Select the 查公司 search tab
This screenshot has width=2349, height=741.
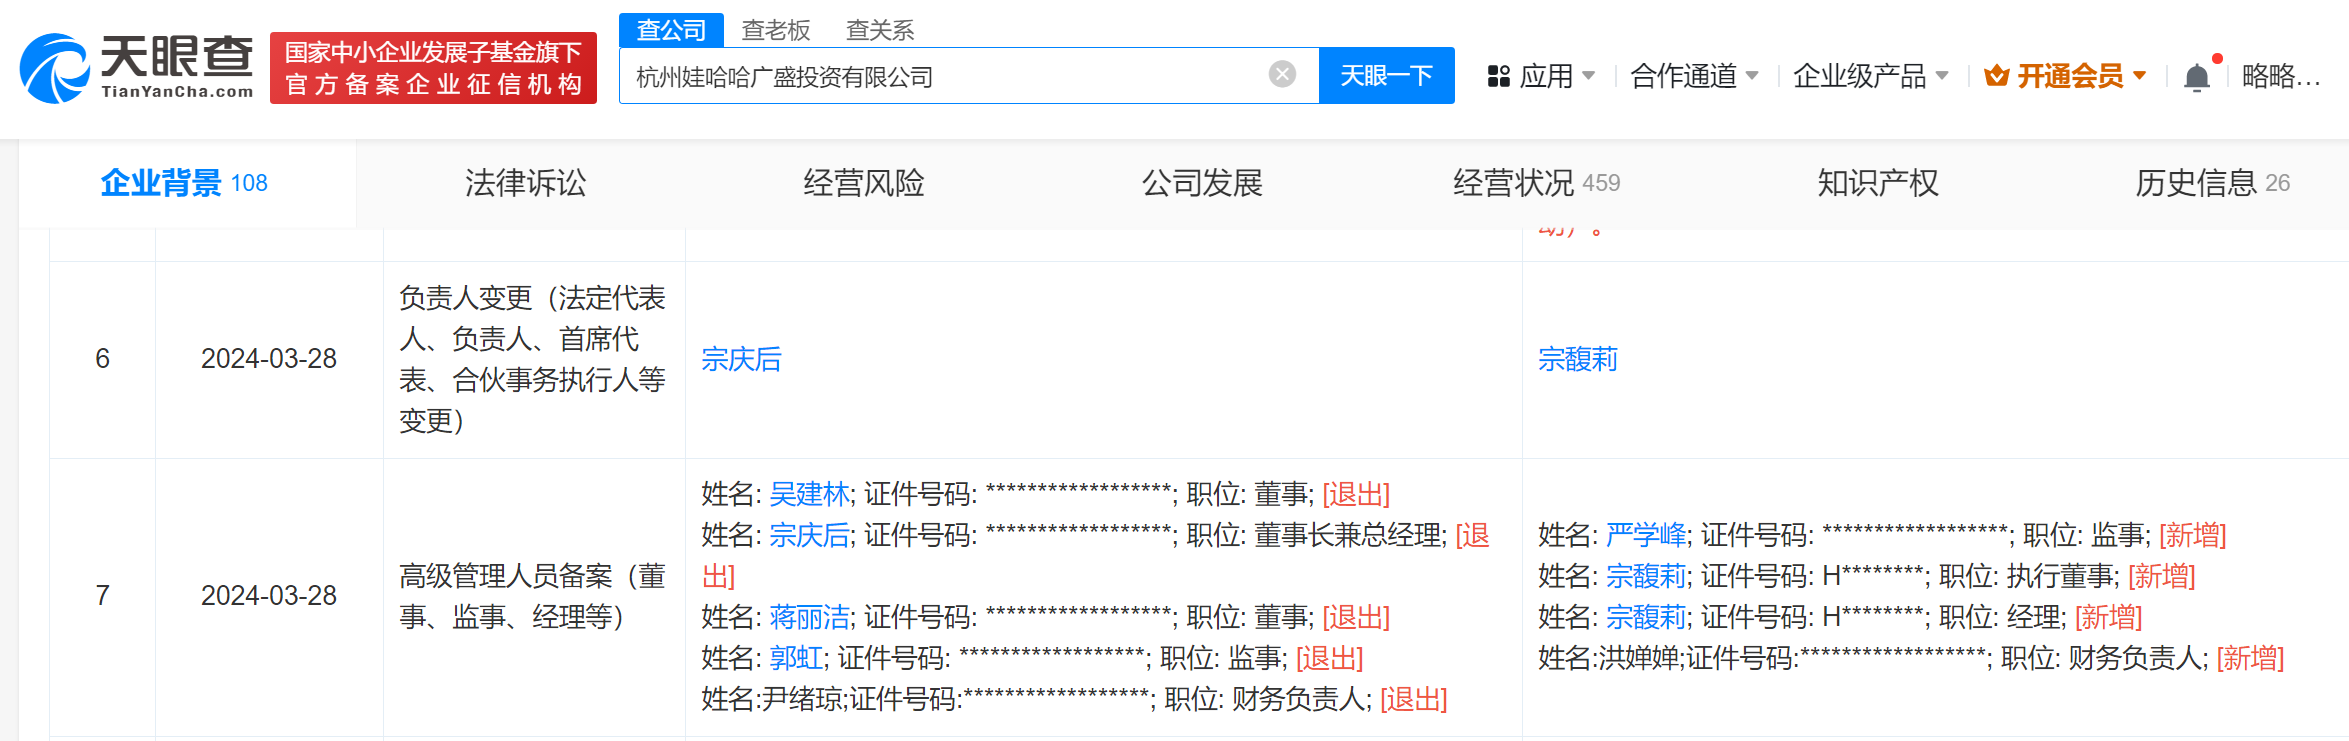coord(671,30)
